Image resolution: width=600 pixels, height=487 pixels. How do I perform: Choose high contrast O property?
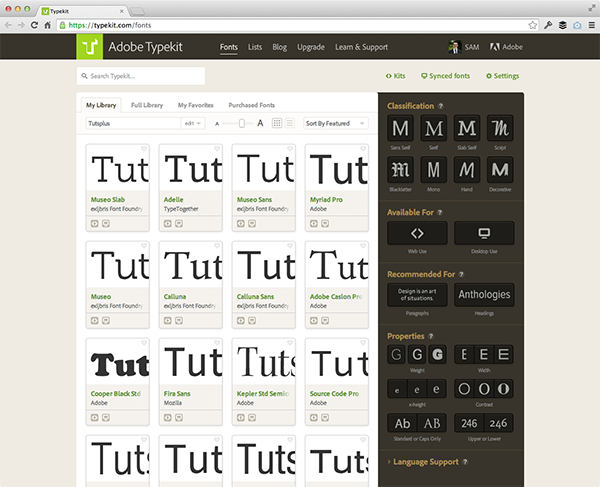point(504,389)
